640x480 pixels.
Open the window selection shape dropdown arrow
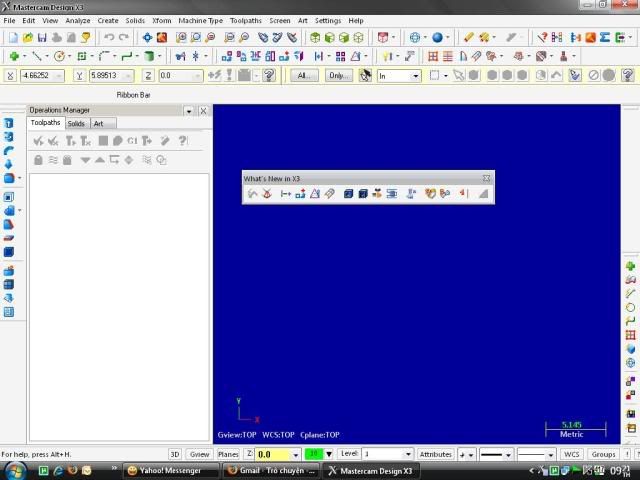445,76
